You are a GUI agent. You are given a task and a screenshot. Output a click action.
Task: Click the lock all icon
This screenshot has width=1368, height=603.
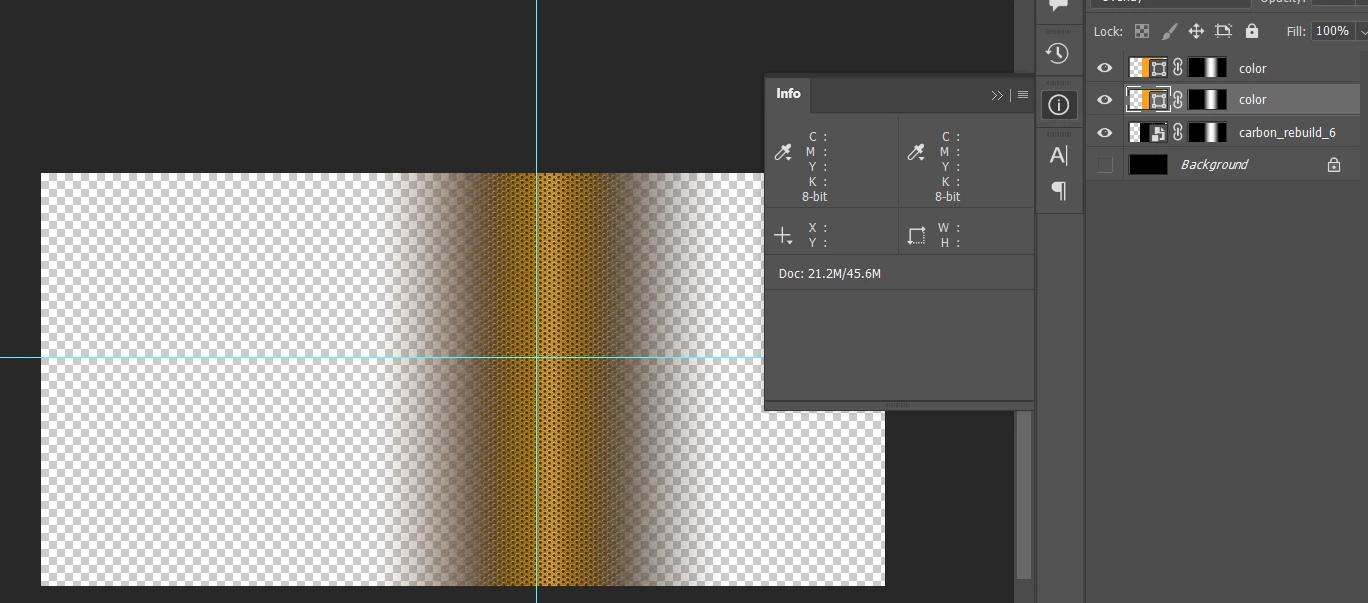(1251, 31)
